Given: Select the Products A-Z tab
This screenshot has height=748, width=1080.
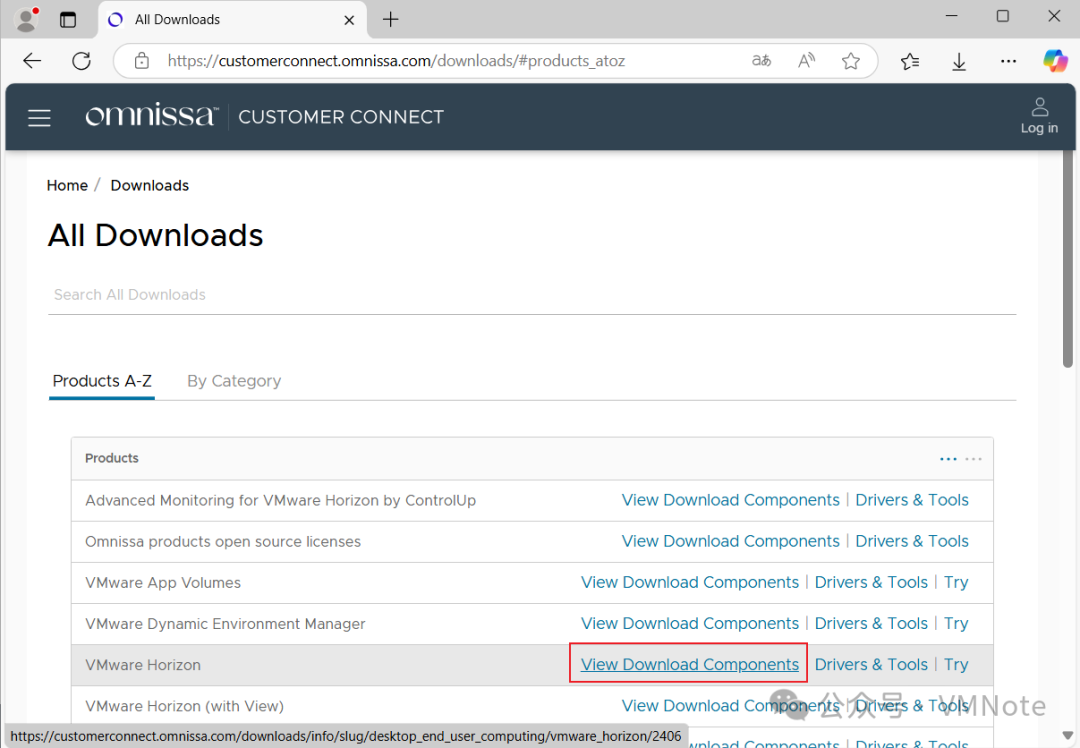Looking at the screenshot, I should (102, 381).
